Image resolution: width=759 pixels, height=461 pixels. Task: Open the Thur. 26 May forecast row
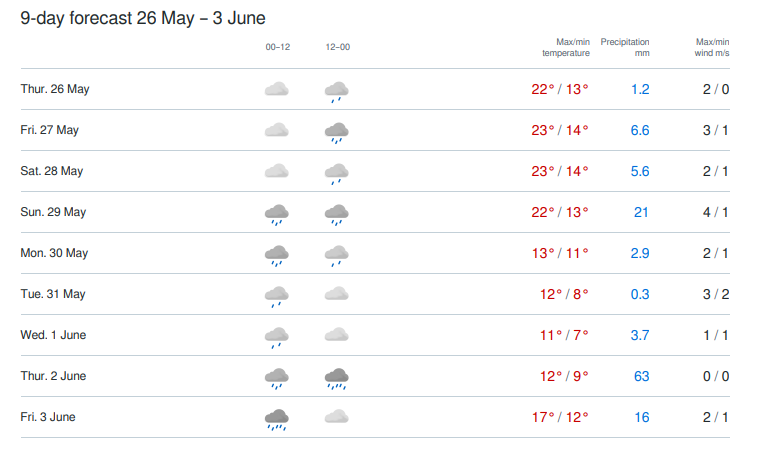tap(375, 89)
